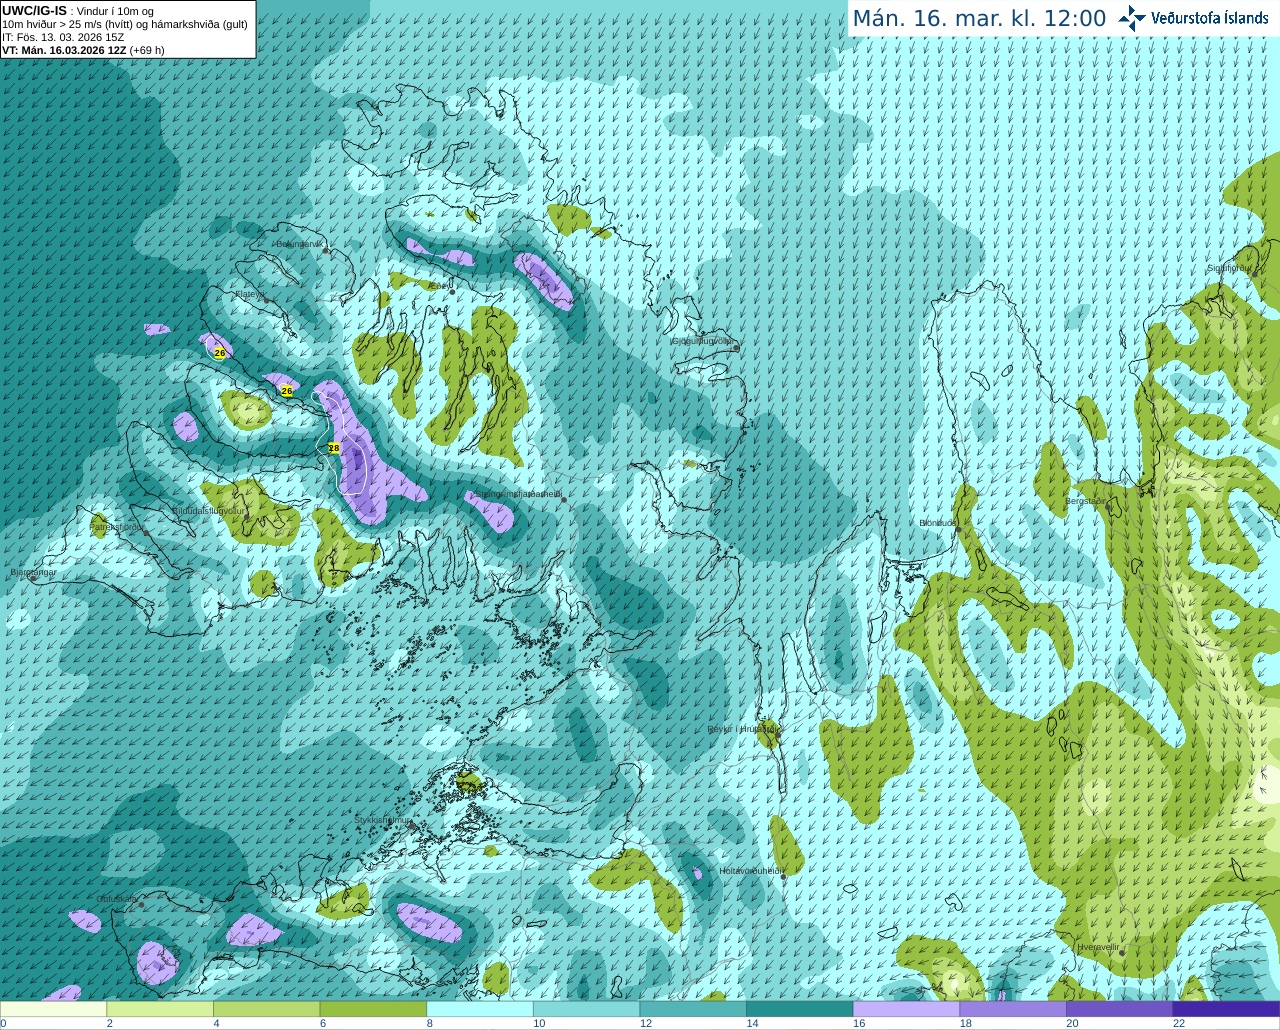Select the darkest violet legend swatch above 22
Viewport: 1280px width, 1030px height.
tap(1226, 1009)
